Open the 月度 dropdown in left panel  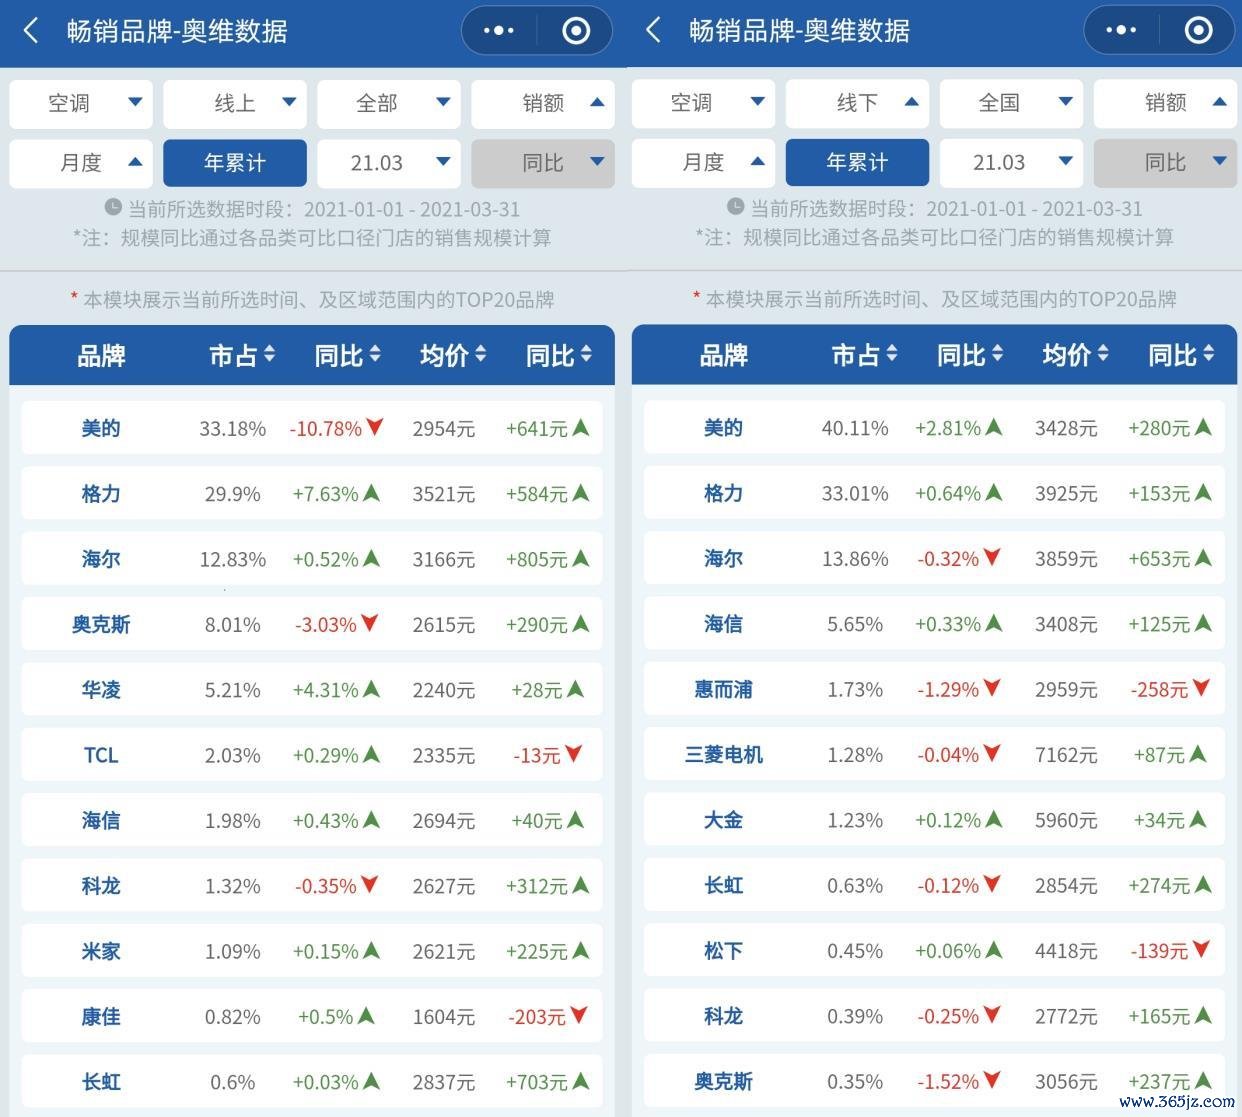point(81,163)
